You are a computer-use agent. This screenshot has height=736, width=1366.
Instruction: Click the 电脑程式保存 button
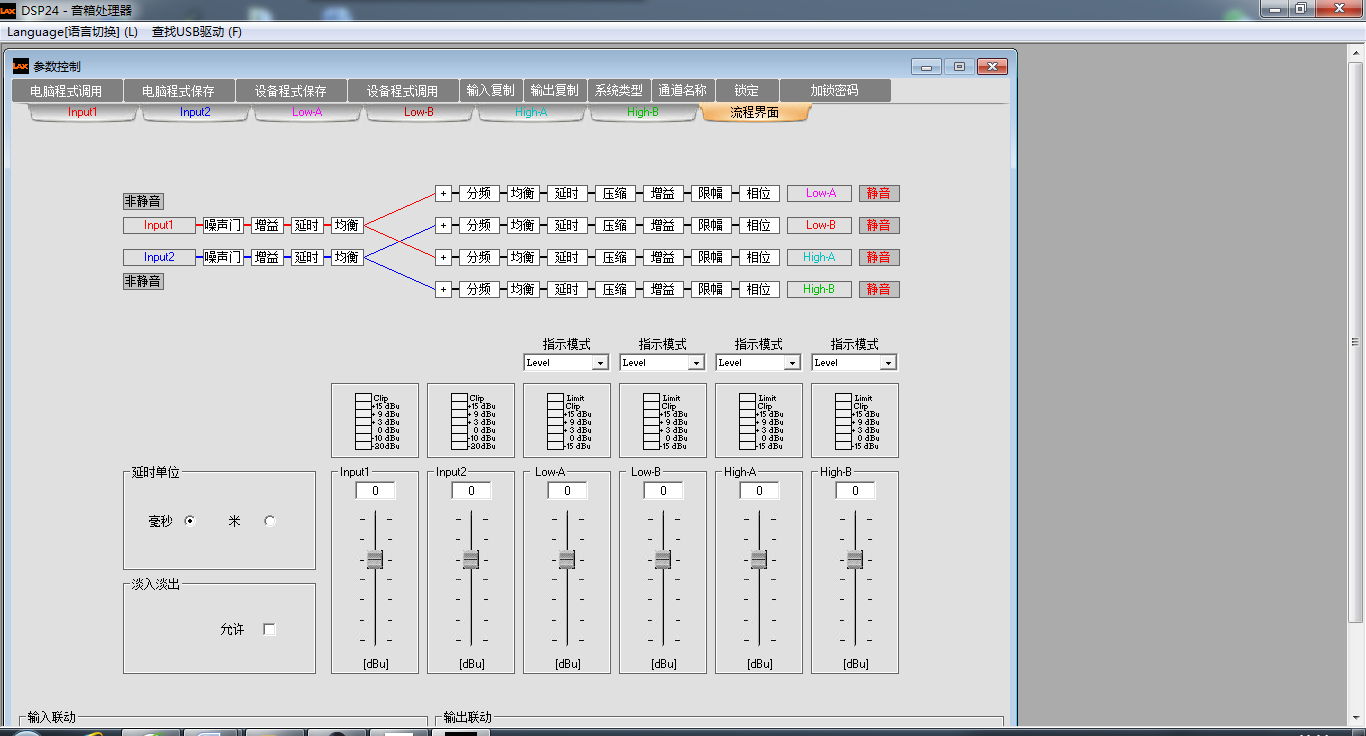pos(178,90)
